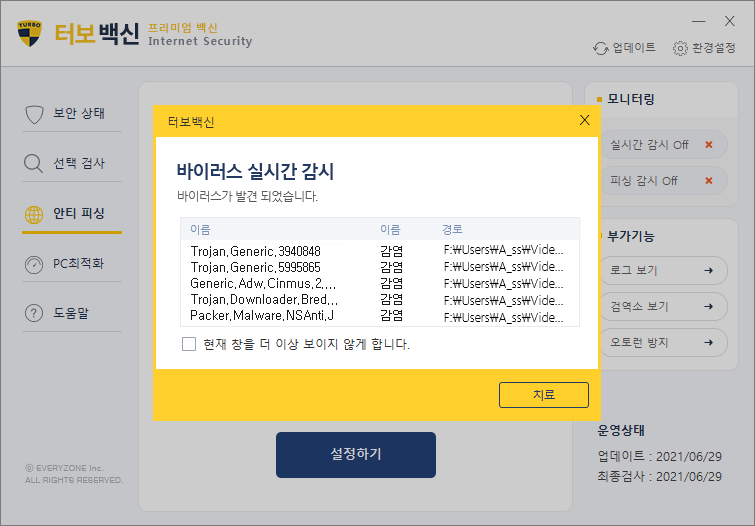Select the Packer.Malware.NSAnti.J entry
This screenshot has width=755, height=526.
coord(262,316)
